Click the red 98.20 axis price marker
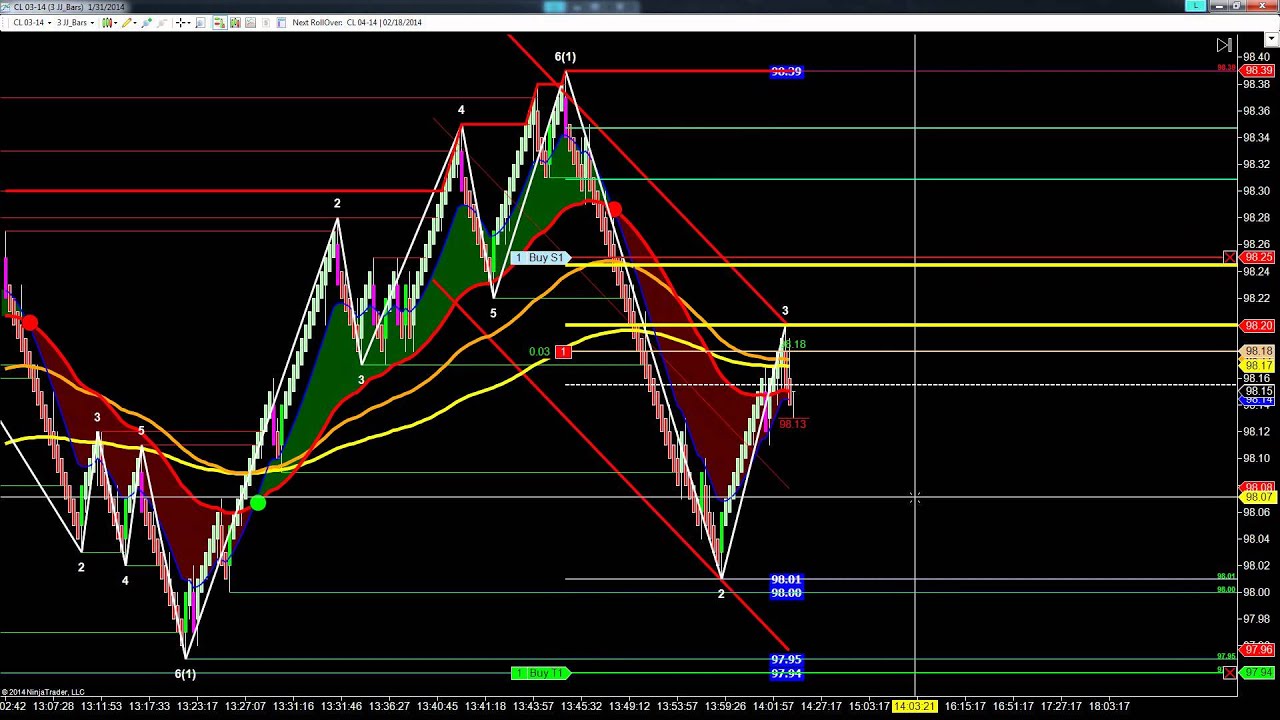 pyautogui.click(x=1257, y=326)
